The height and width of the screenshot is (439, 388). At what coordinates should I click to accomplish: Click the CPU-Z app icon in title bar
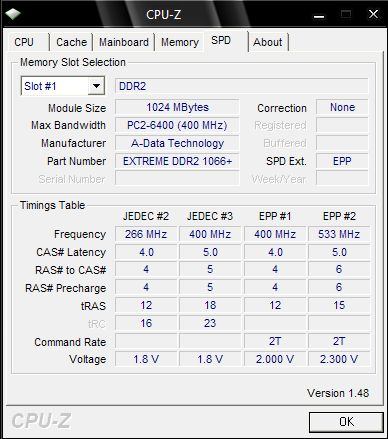point(13,14)
